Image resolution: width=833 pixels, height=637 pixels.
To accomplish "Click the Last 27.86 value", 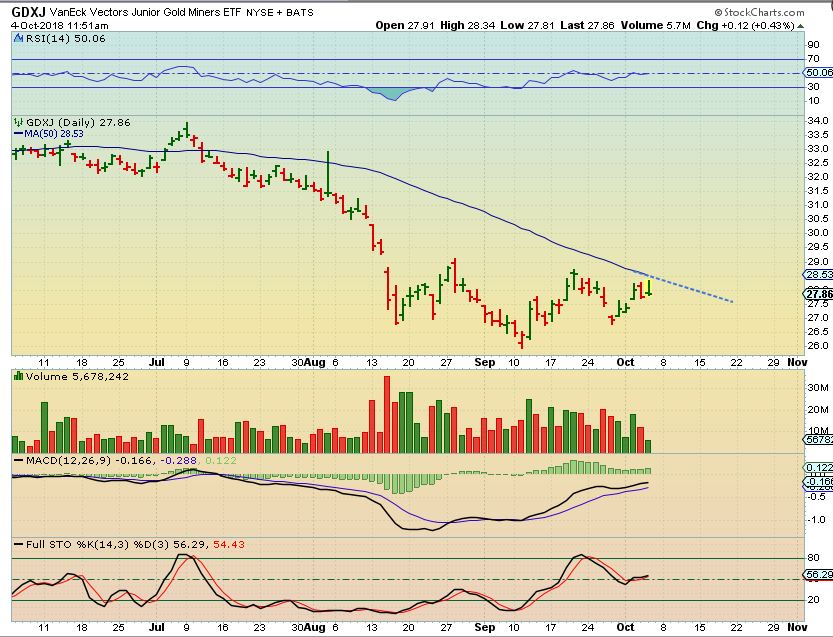I will pos(587,25).
